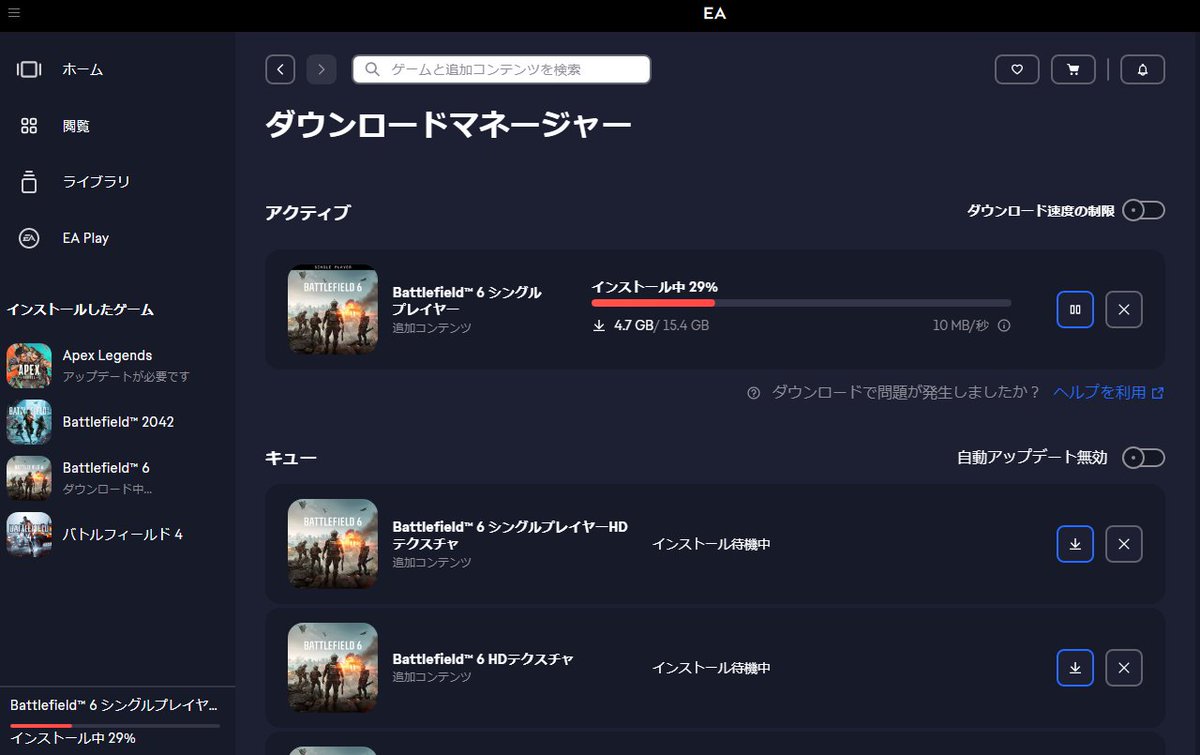Click the 10 MB/秒 speed text
This screenshot has height=755, width=1200.
pos(961,325)
